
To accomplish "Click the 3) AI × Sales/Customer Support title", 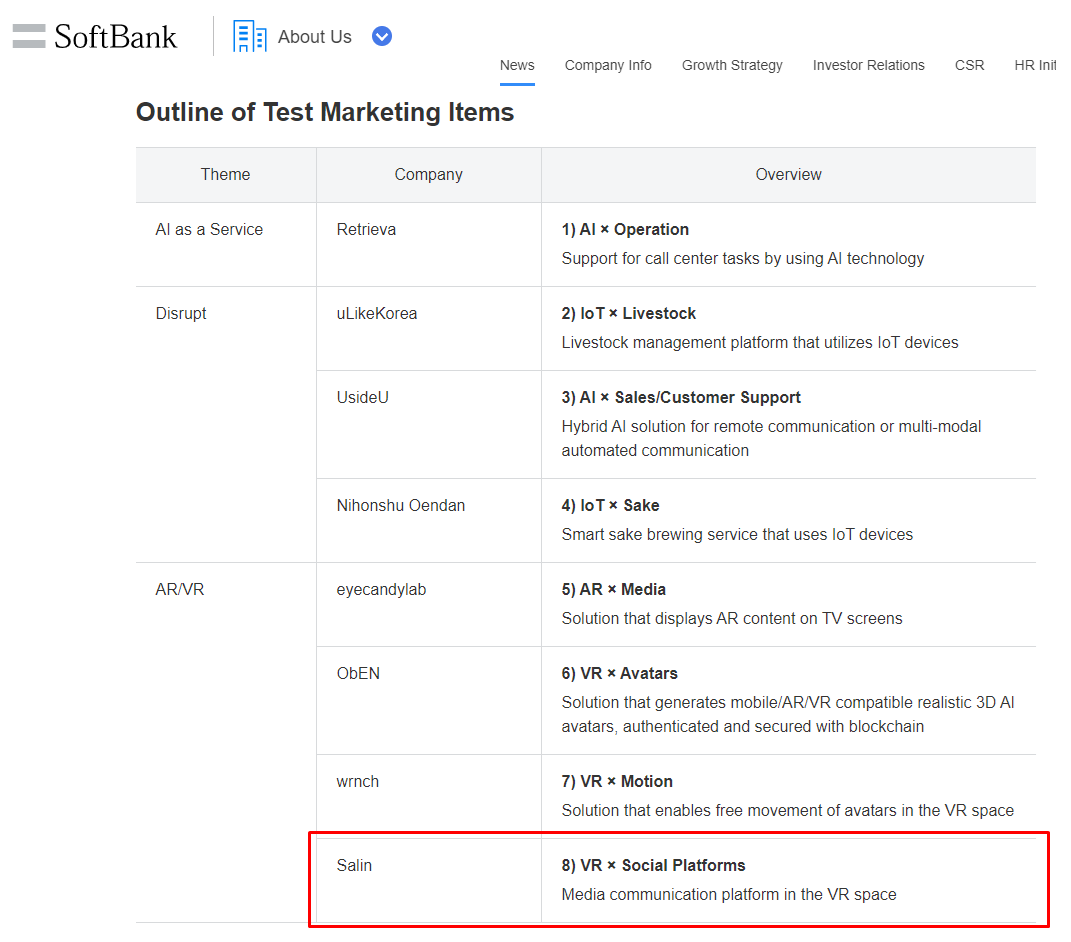I will pos(681,398).
